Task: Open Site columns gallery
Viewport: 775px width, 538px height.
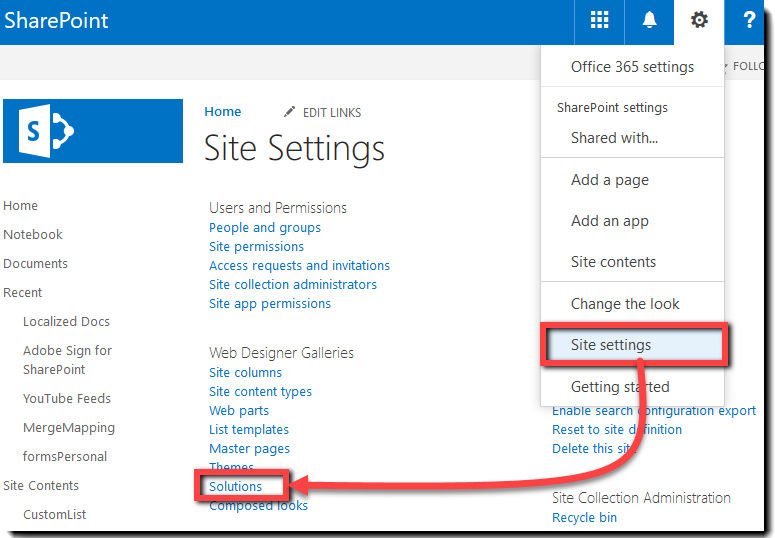Action: coord(245,373)
